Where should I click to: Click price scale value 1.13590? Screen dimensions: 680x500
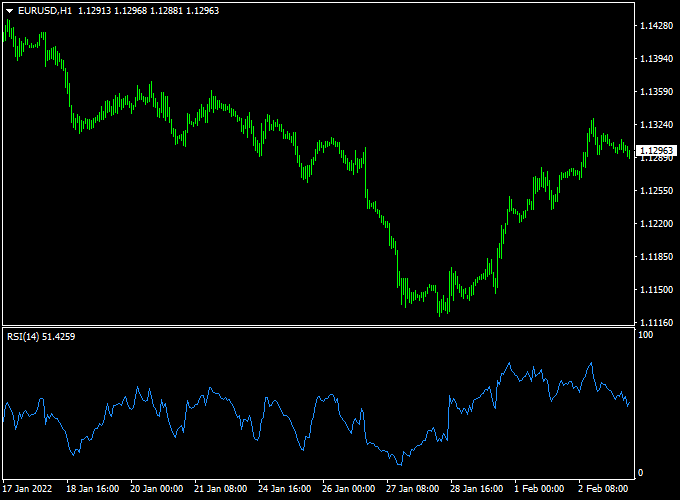pos(657,92)
